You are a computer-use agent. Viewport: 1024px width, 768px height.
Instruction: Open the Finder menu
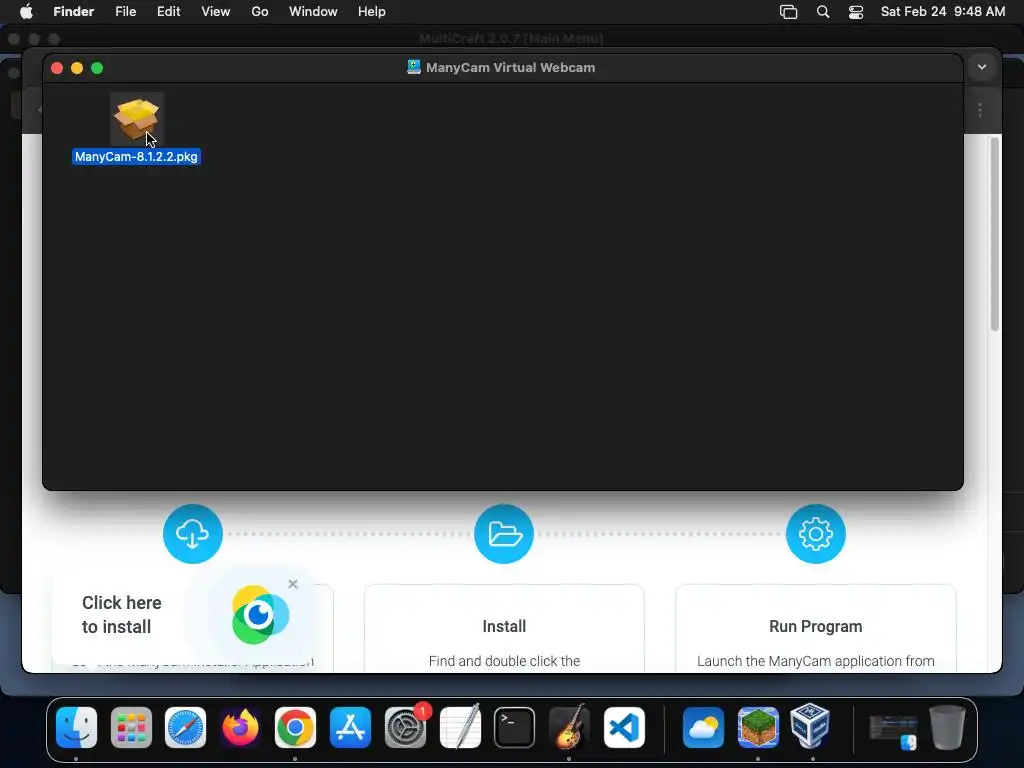tap(74, 12)
